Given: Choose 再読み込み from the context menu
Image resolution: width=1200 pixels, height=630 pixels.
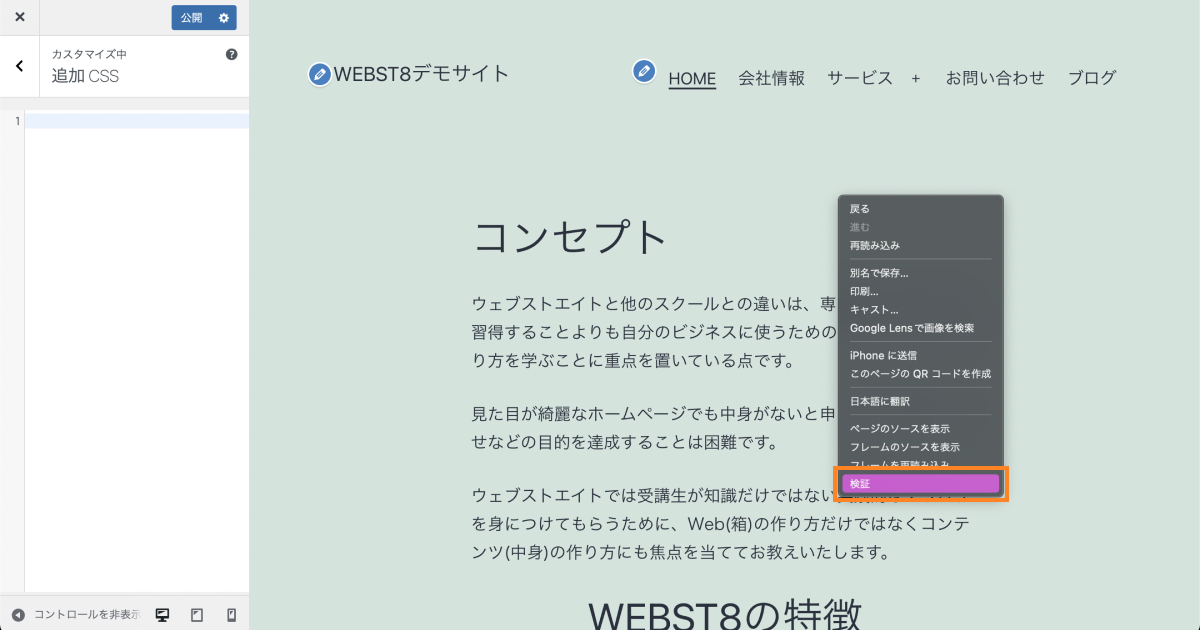Looking at the screenshot, I should click(878, 245).
